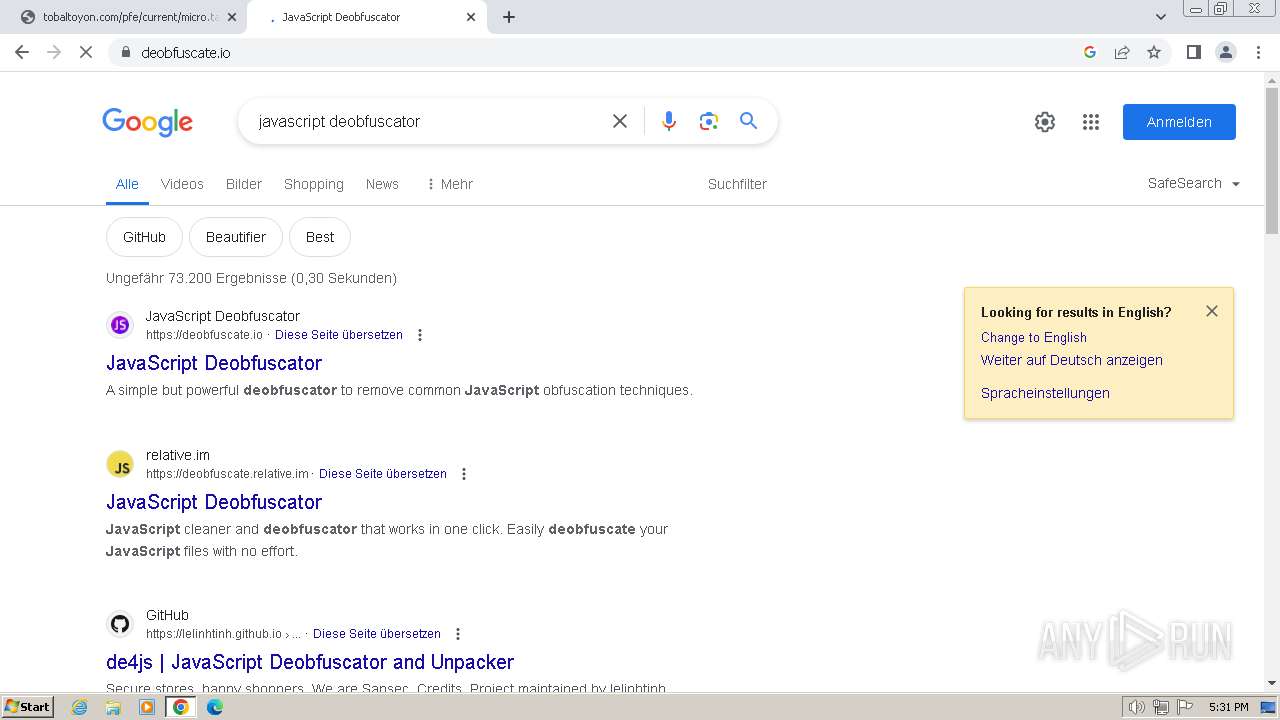Open the Google apps grid

click(x=1091, y=122)
